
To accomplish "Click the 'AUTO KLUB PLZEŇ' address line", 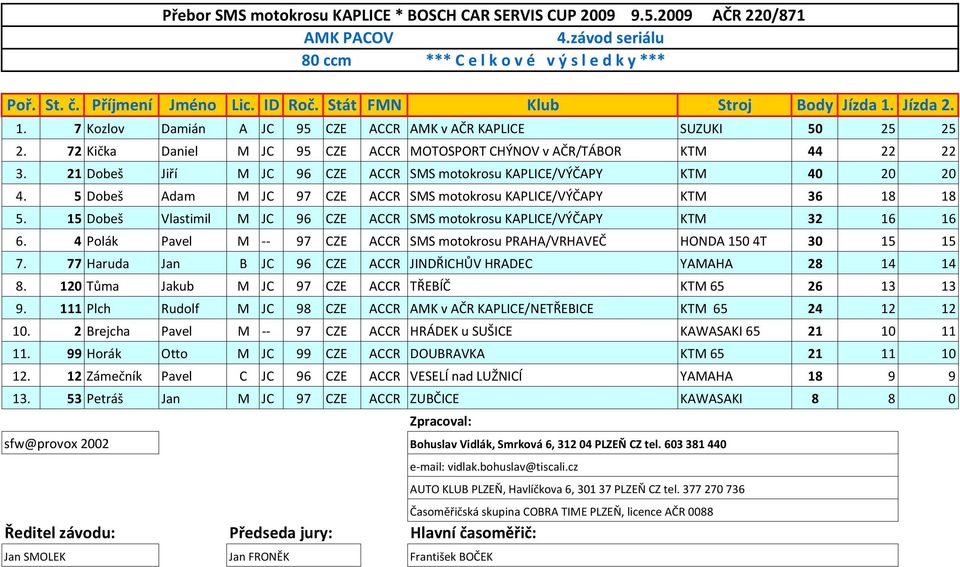I will click(x=653, y=489).
